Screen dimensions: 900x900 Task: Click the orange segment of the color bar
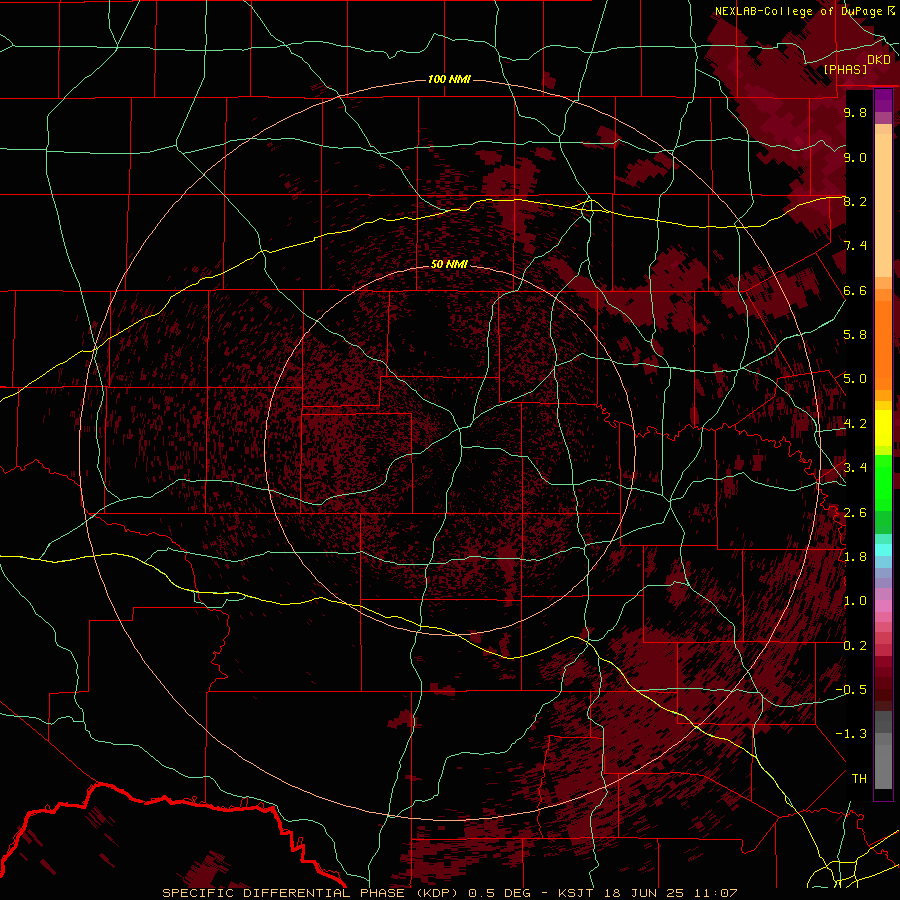(x=883, y=346)
